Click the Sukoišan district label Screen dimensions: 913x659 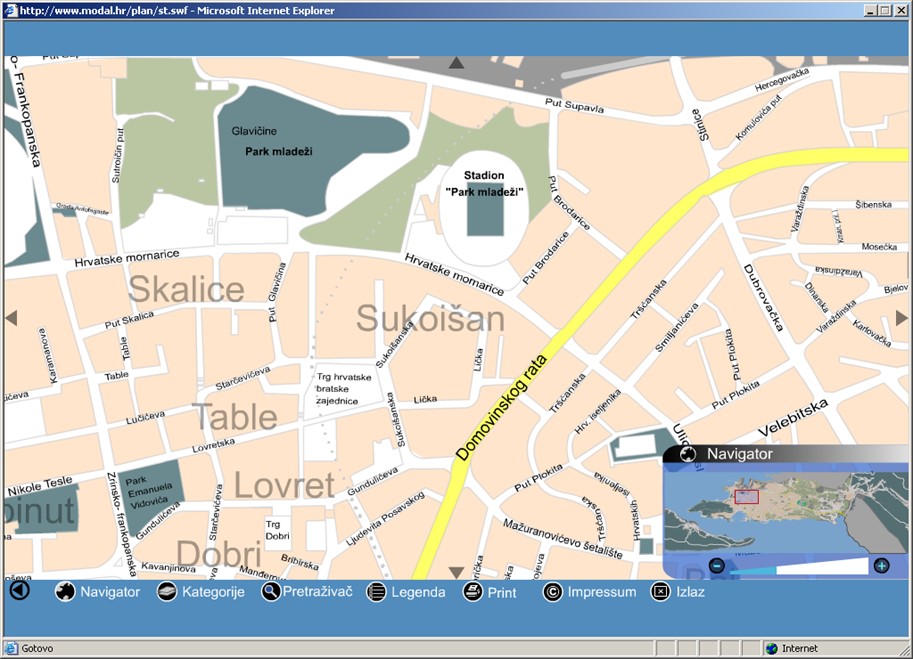click(430, 318)
